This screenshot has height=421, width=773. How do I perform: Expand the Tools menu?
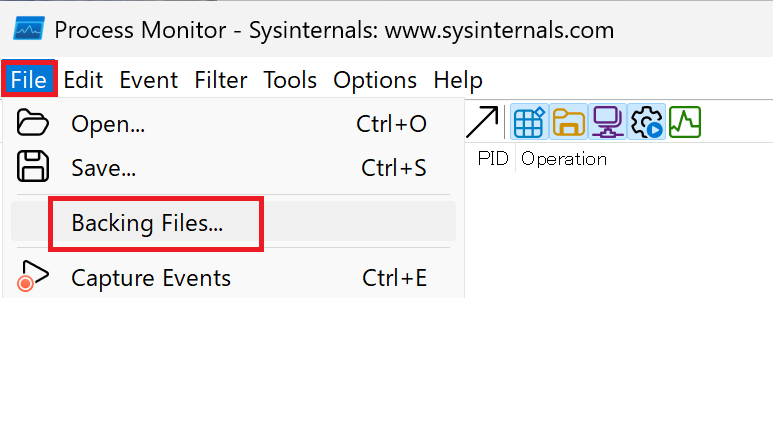290,79
